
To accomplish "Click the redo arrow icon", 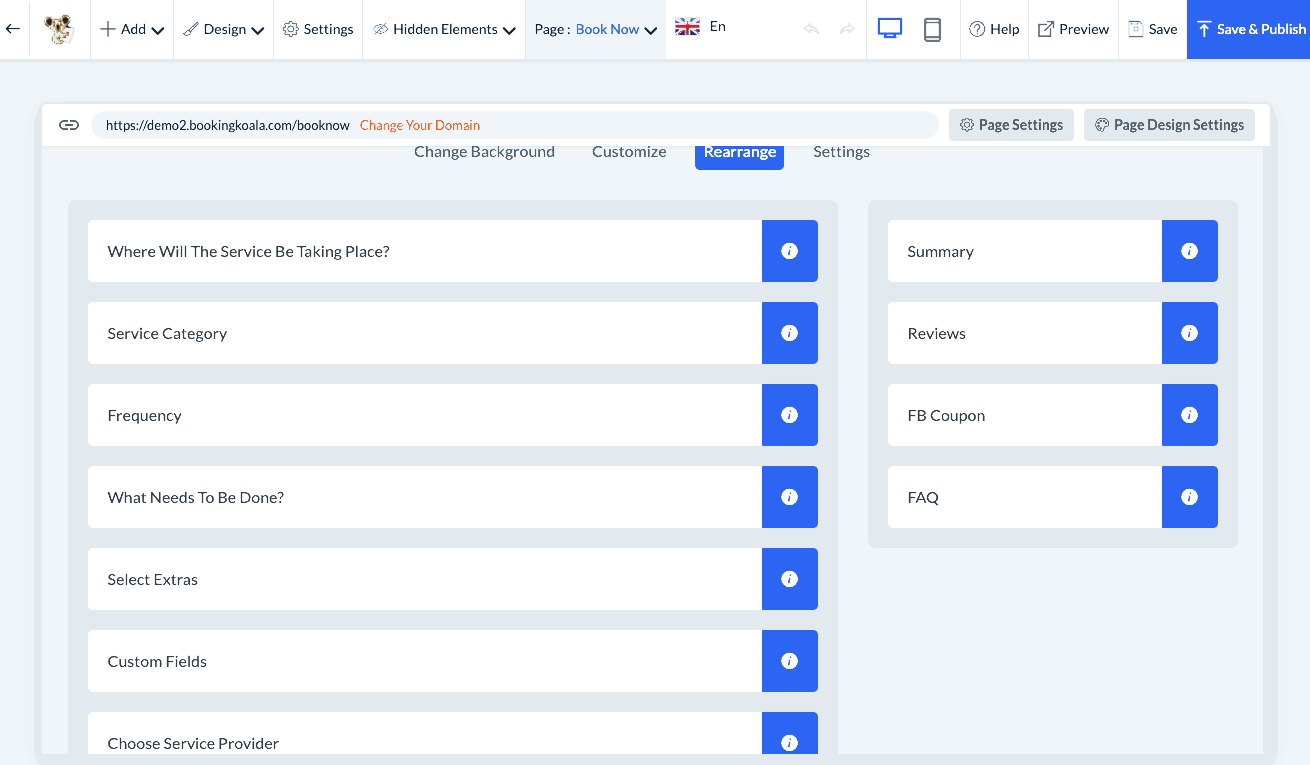I will (x=847, y=29).
